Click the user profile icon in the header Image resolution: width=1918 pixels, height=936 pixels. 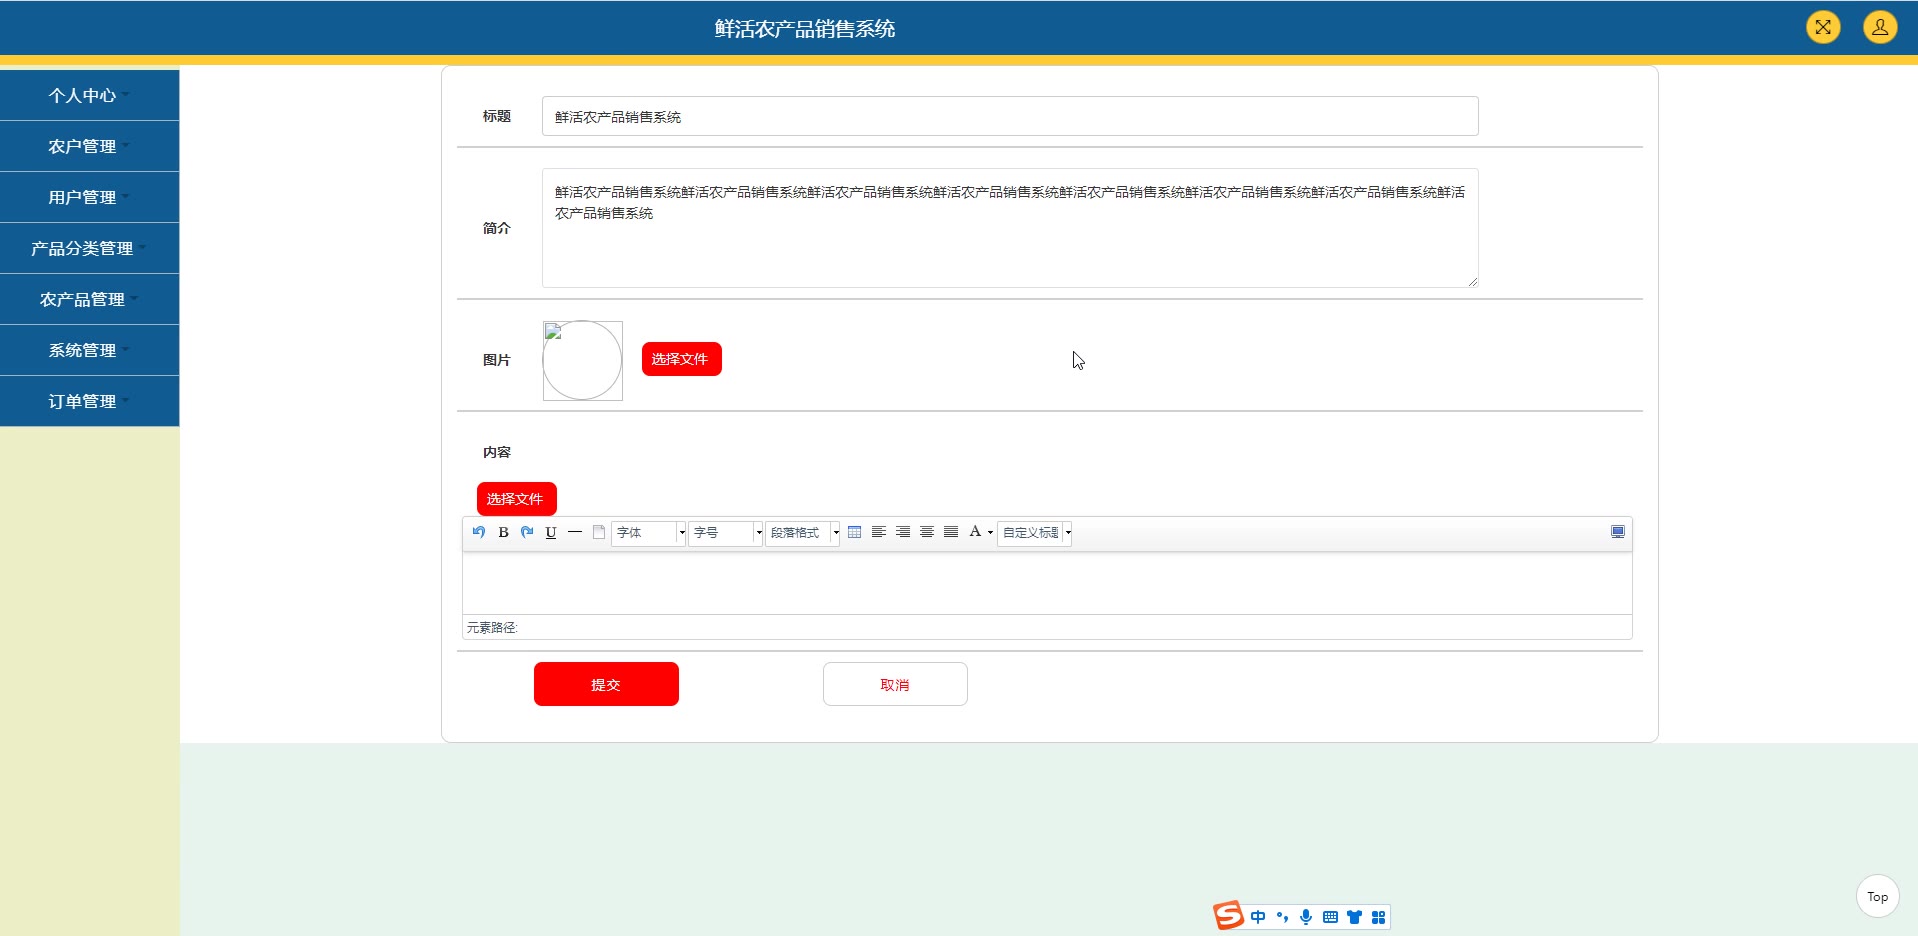(x=1879, y=27)
